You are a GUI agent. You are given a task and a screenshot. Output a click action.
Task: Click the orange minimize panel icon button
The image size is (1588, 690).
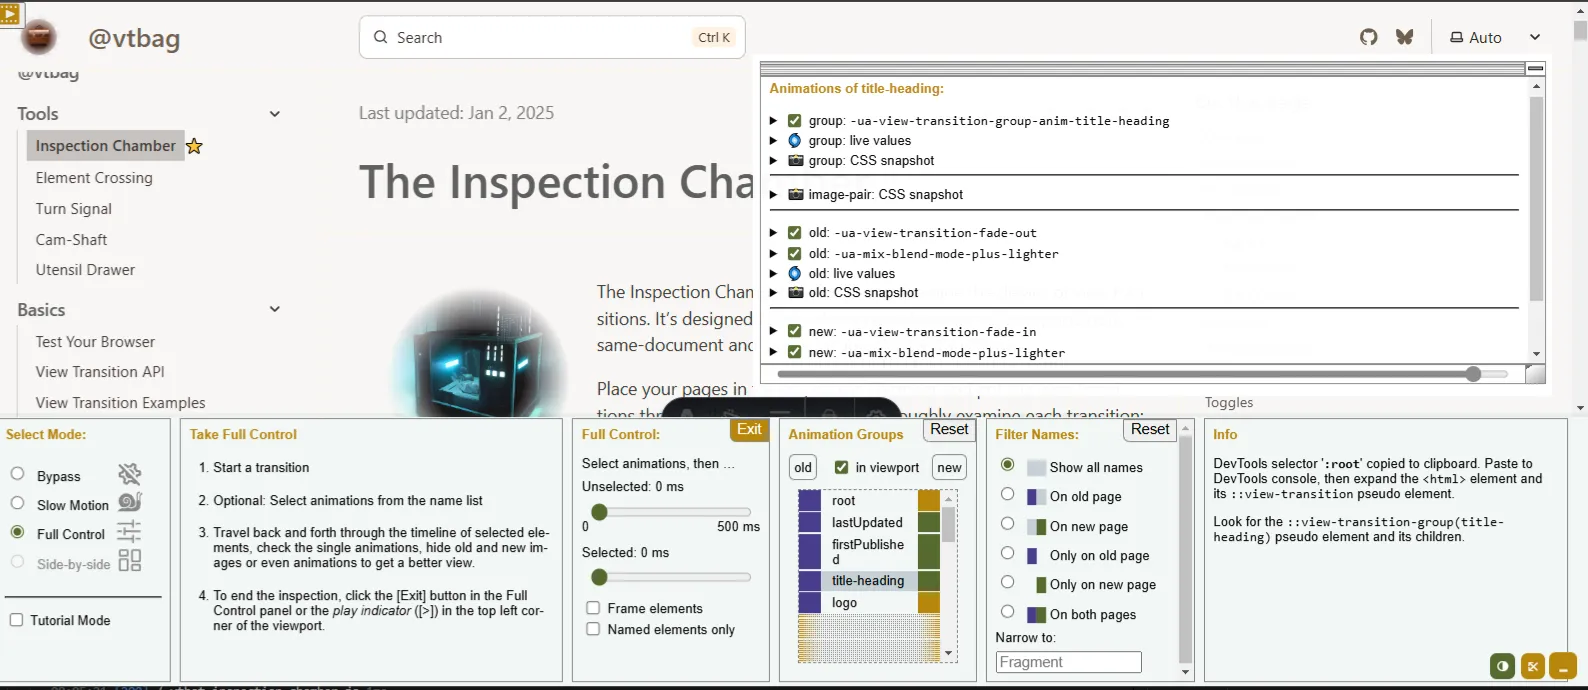click(1563, 665)
